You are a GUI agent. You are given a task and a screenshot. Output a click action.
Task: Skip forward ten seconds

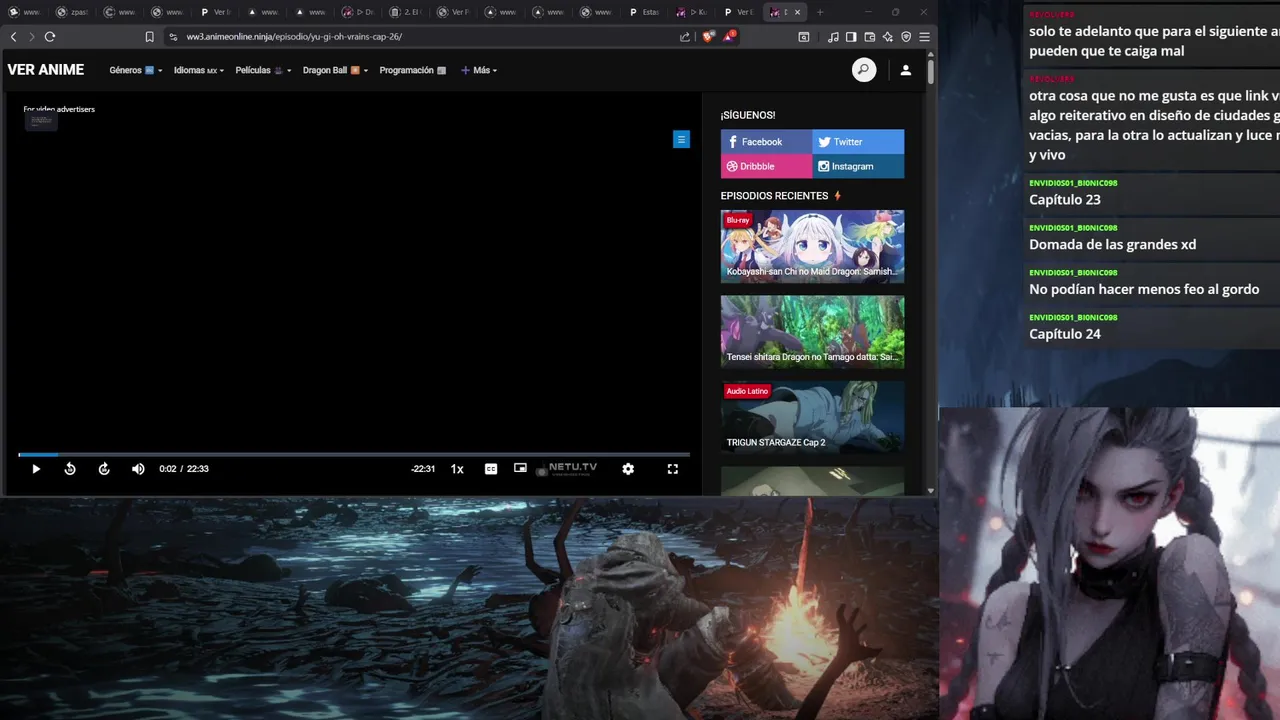point(104,469)
